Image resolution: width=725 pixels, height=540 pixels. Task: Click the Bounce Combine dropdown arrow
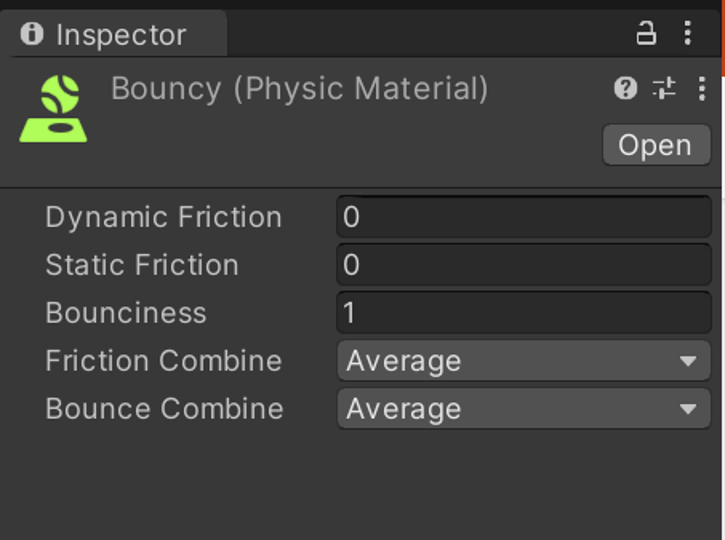coord(688,409)
